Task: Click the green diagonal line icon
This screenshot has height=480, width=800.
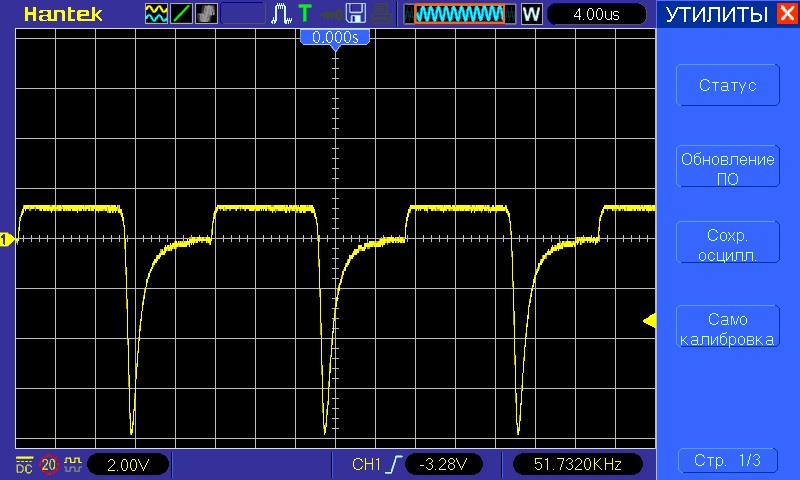Action: pyautogui.click(x=182, y=14)
